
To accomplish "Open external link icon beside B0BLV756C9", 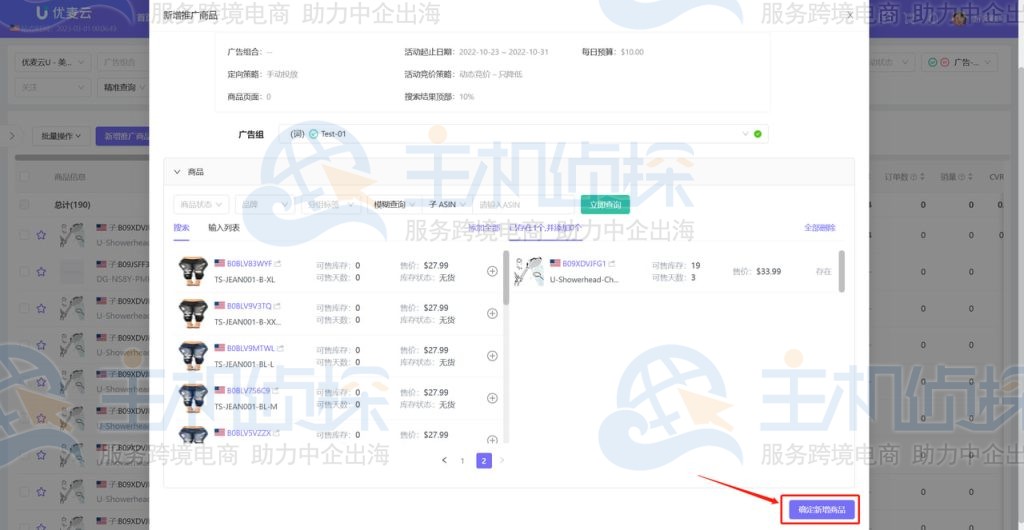I will coord(276,390).
